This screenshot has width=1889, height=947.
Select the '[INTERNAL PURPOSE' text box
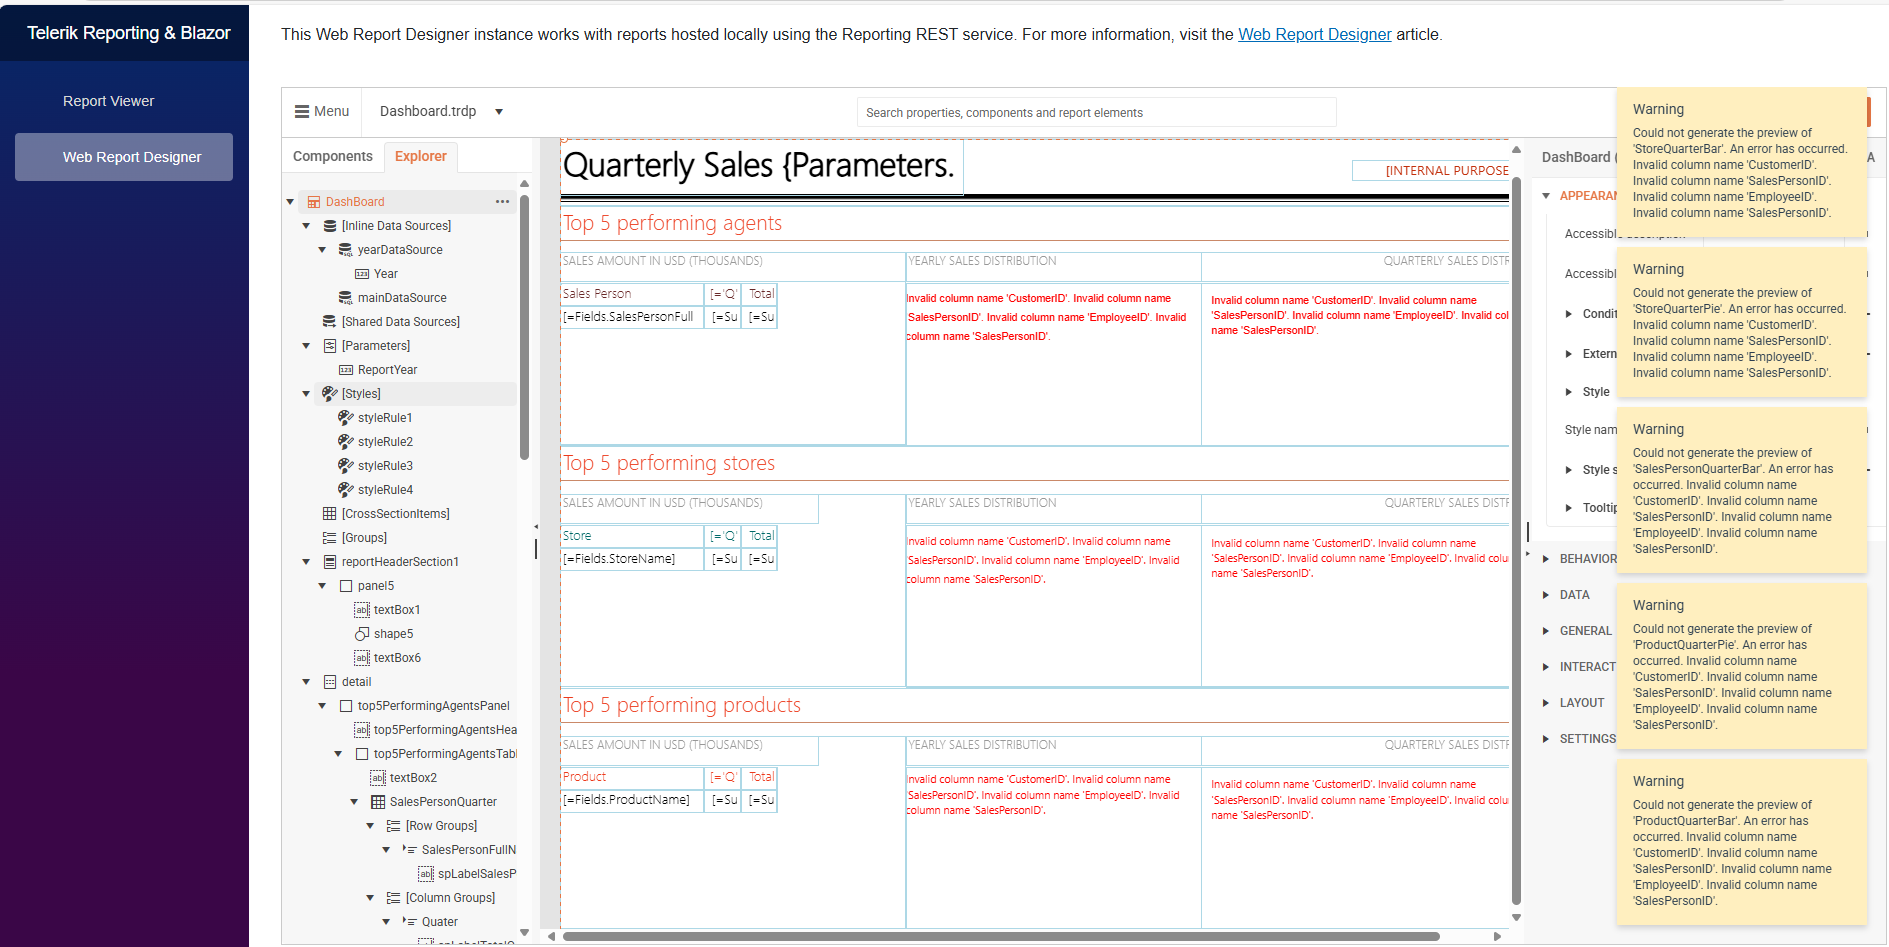1431,171
